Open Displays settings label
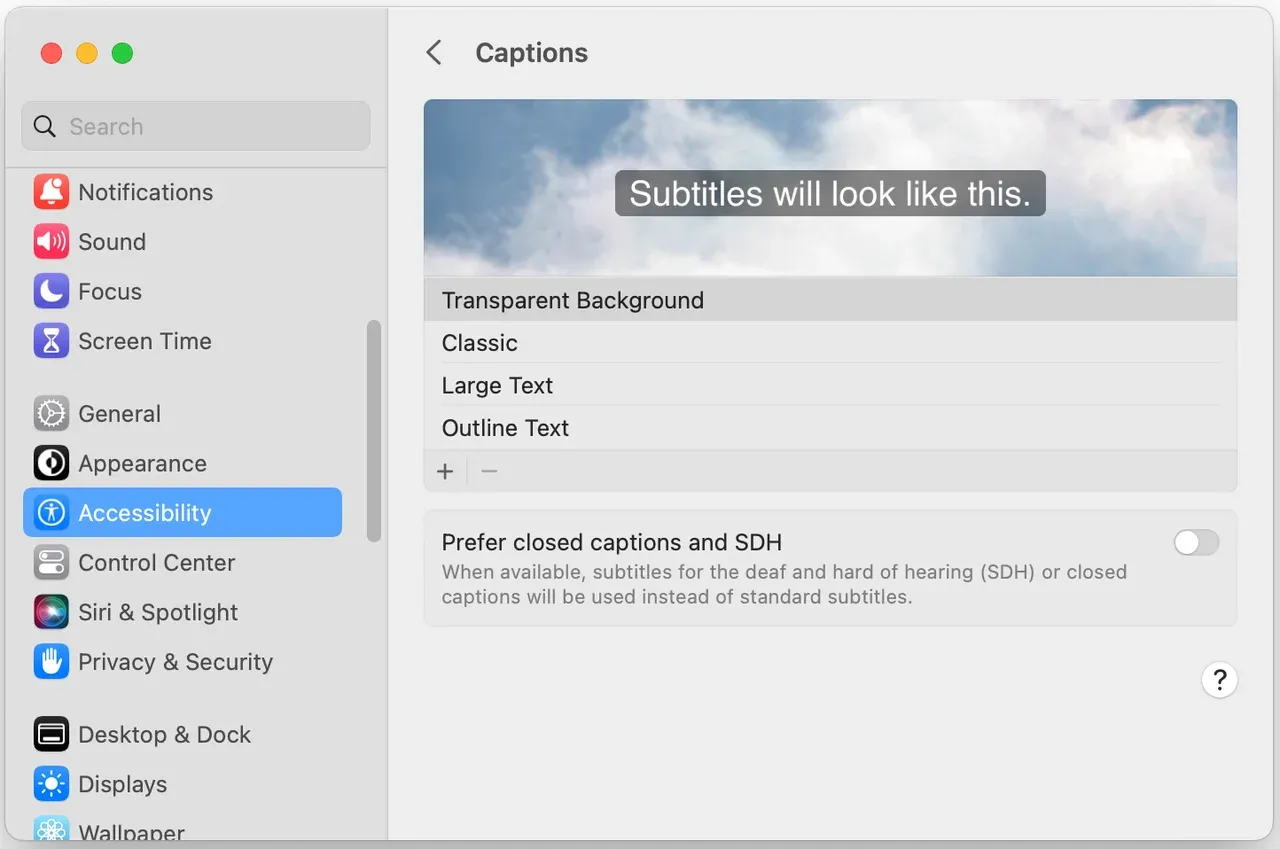1280x849 pixels. pos(123,784)
